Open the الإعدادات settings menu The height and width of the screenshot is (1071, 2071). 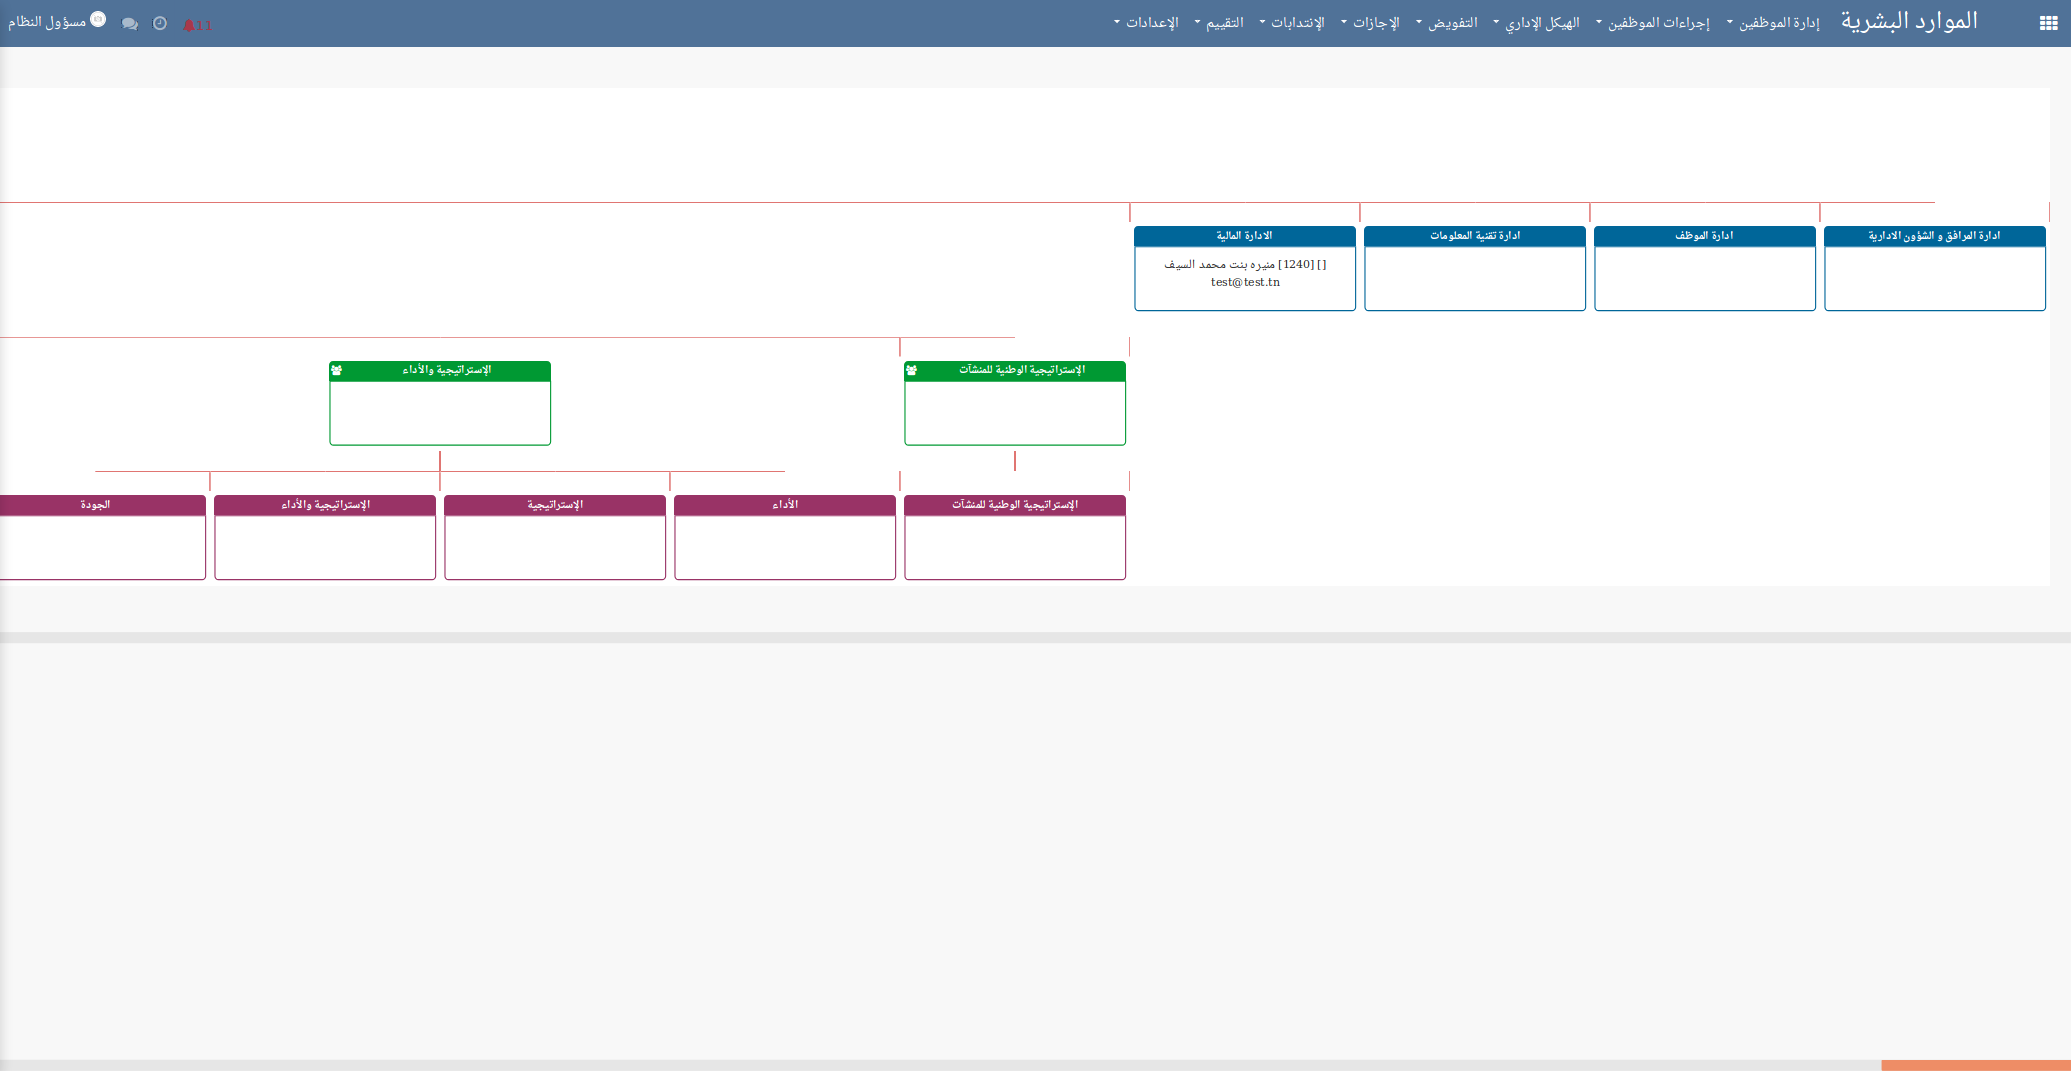point(1147,23)
